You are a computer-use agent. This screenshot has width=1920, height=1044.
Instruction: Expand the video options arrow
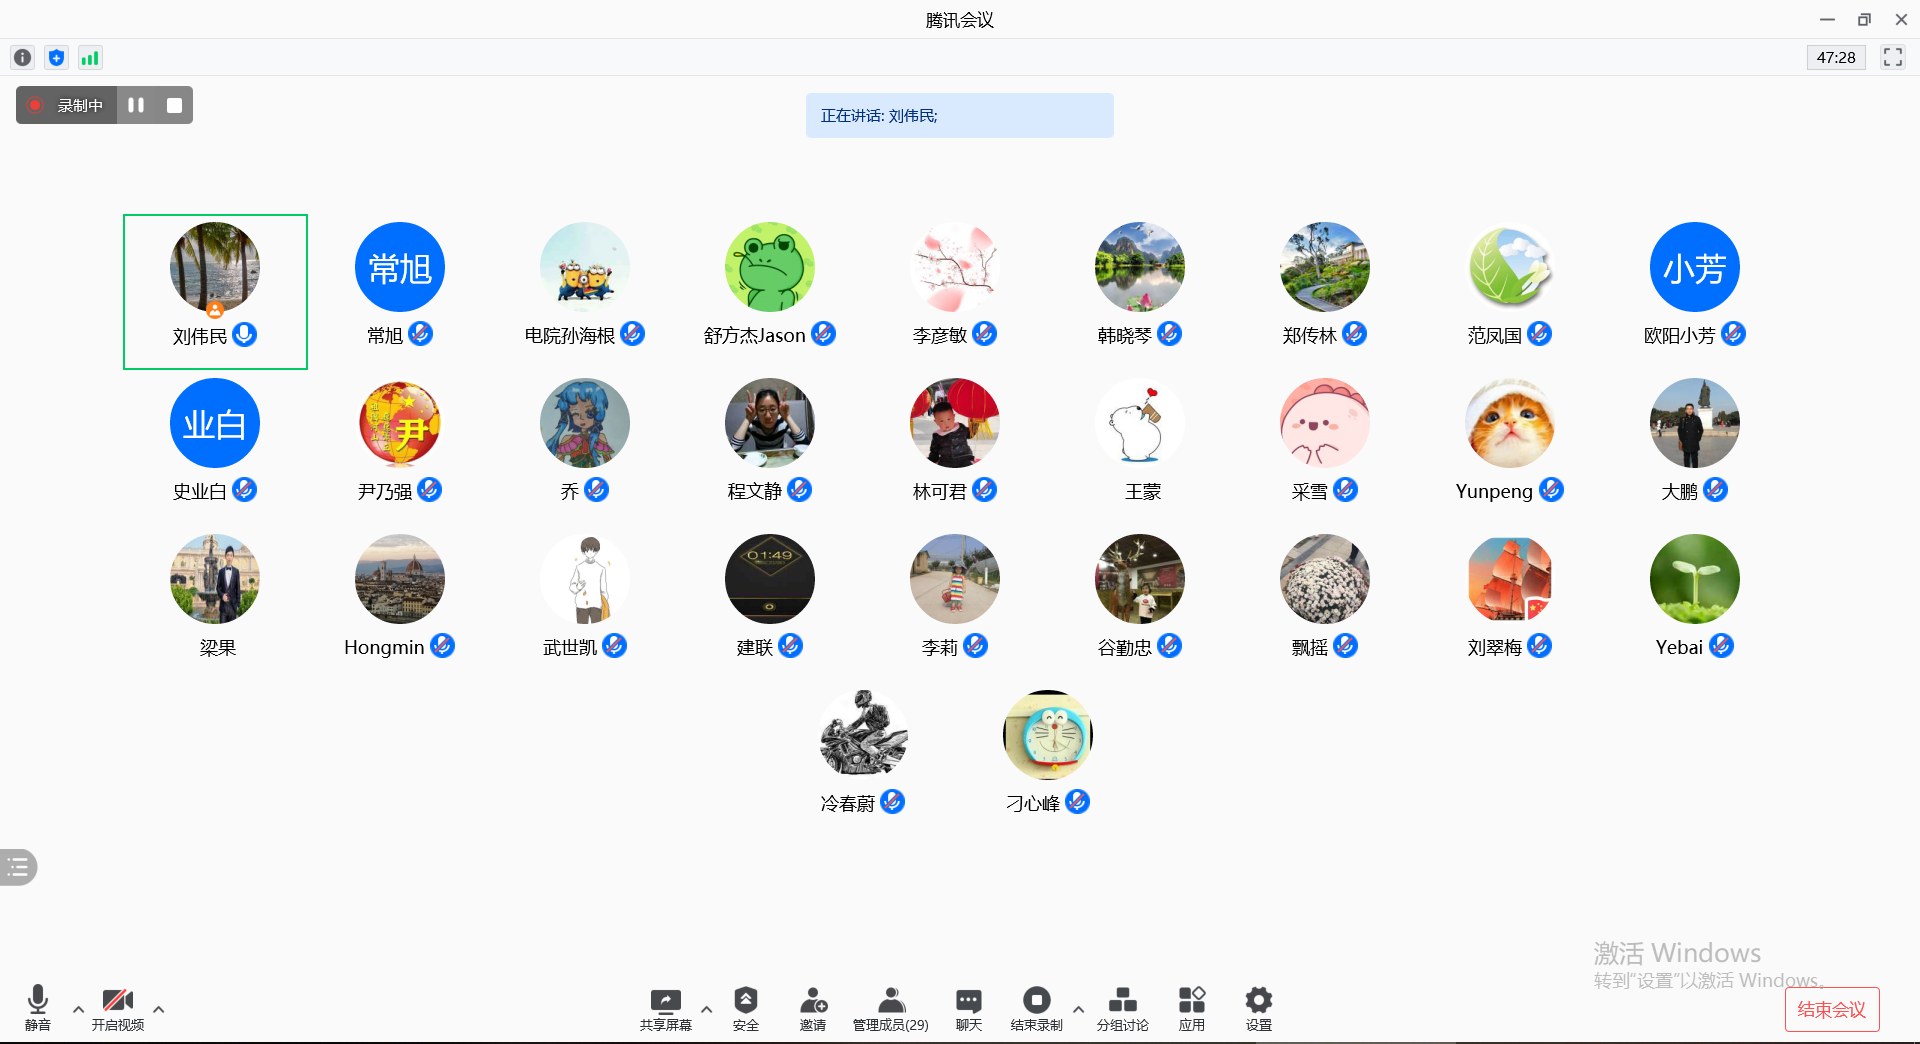158,1009
